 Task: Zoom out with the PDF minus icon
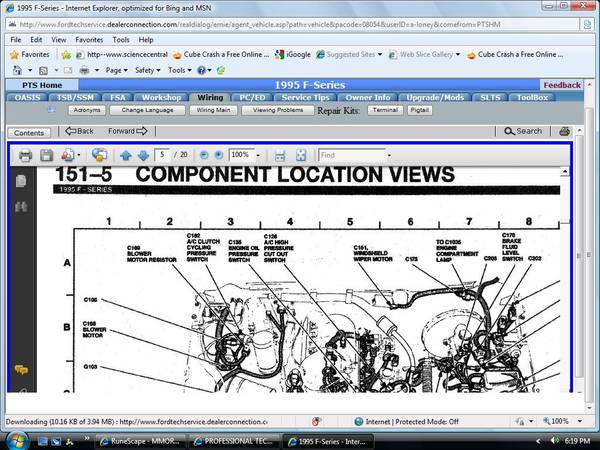(204, 155)
